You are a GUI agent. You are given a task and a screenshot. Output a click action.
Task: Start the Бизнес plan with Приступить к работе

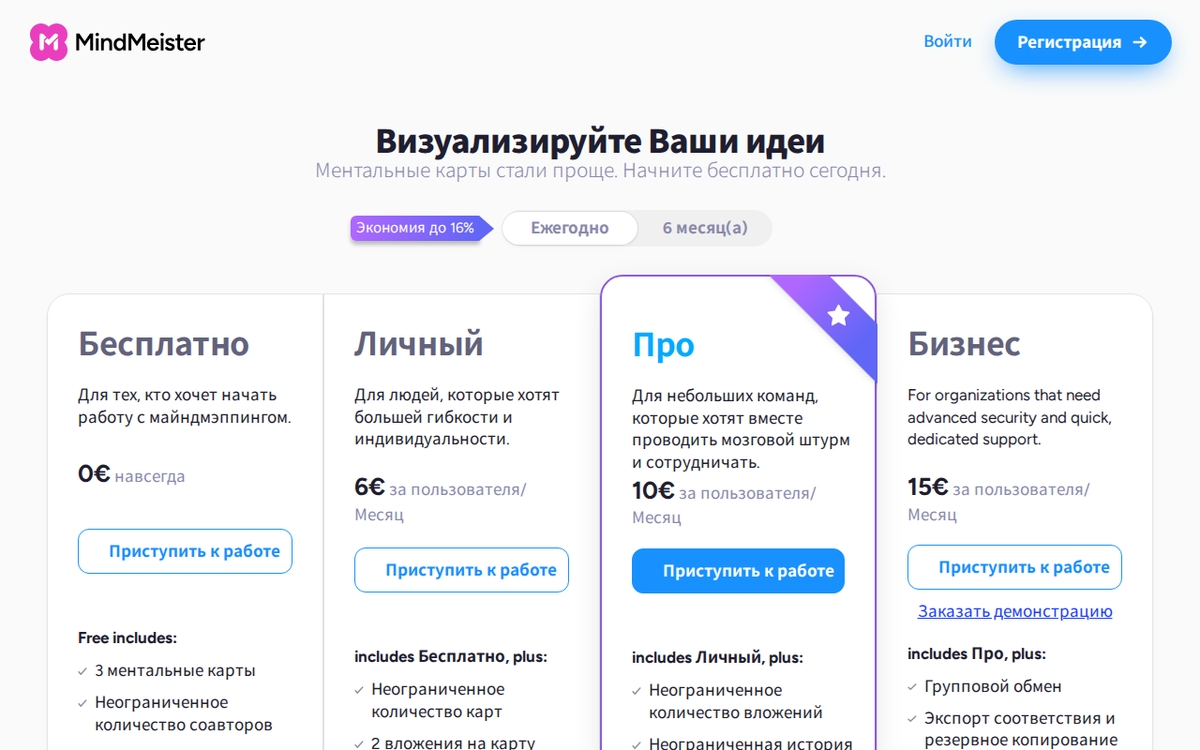click(x=1015, y=567)
